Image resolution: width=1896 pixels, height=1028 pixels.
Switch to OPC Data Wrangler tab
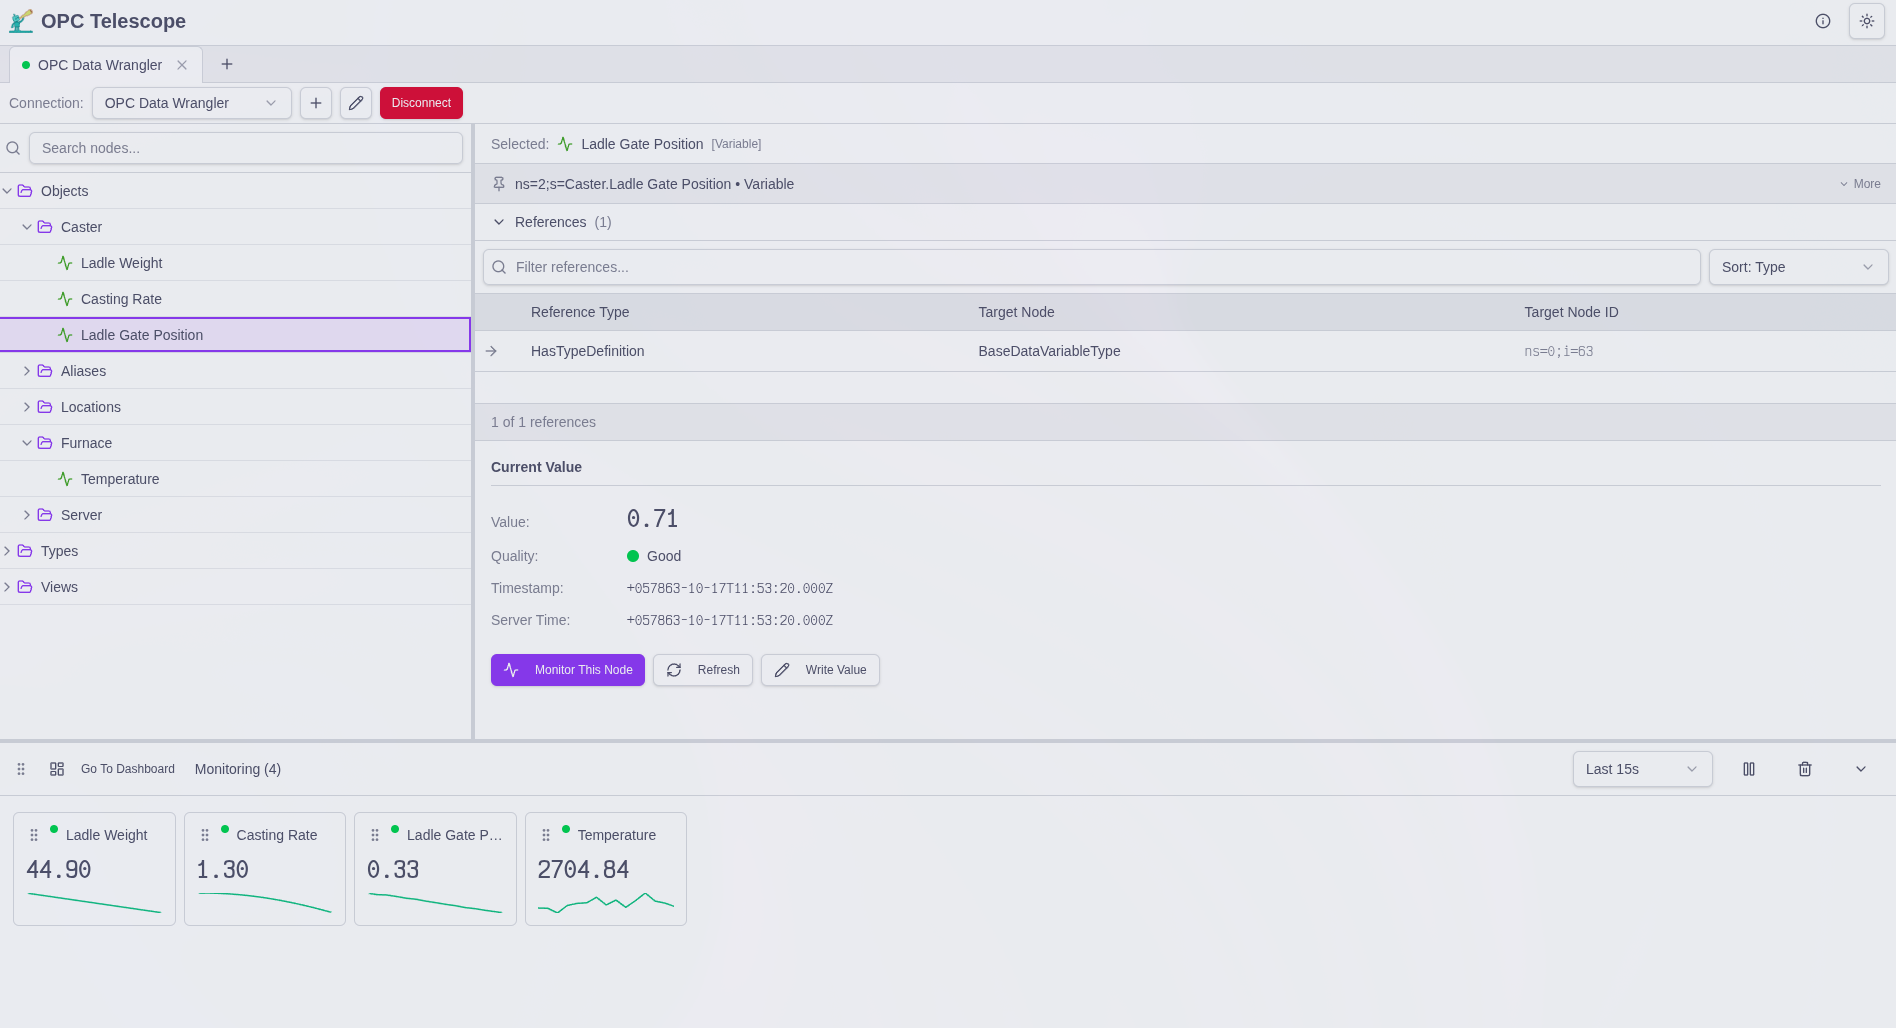click(x=100, y=65)
